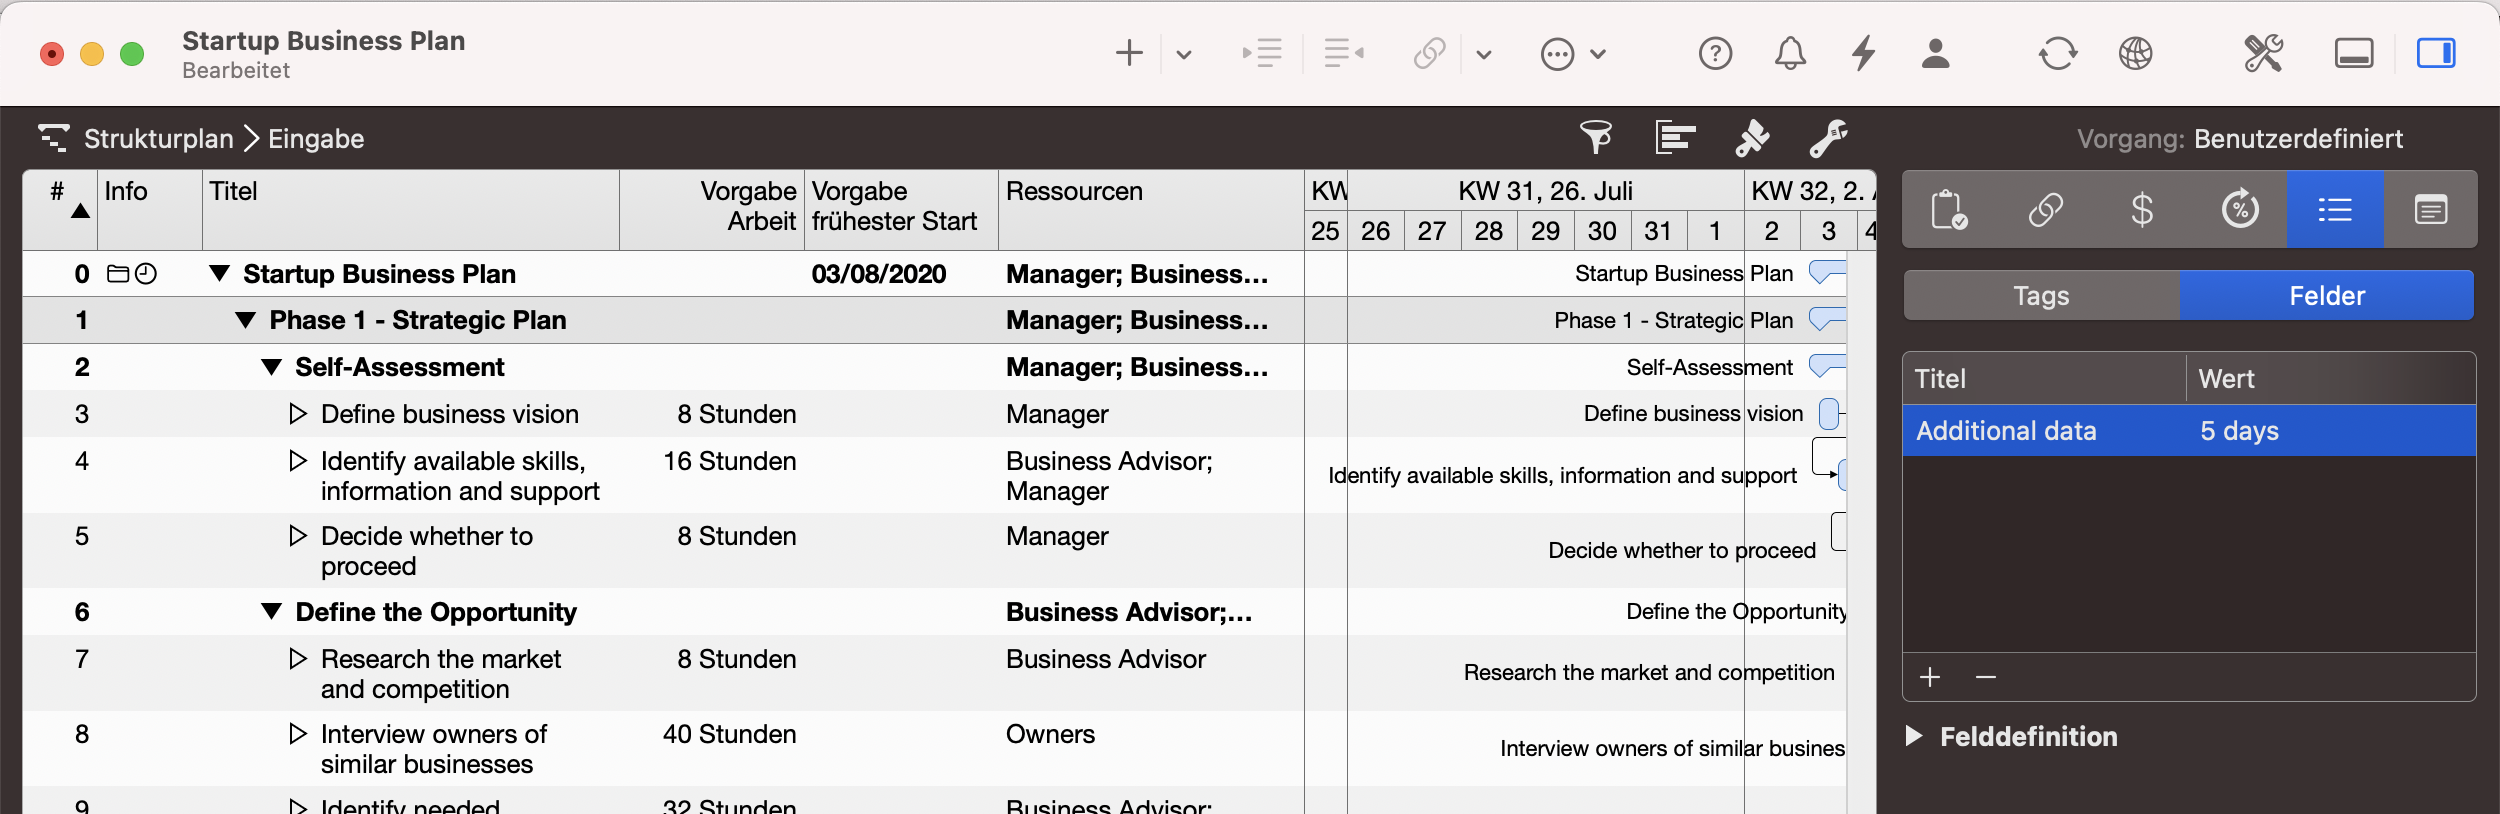Screen dimensions: 2500x814
Task: Click the sync arrows icon
Action: (2057, 53)
